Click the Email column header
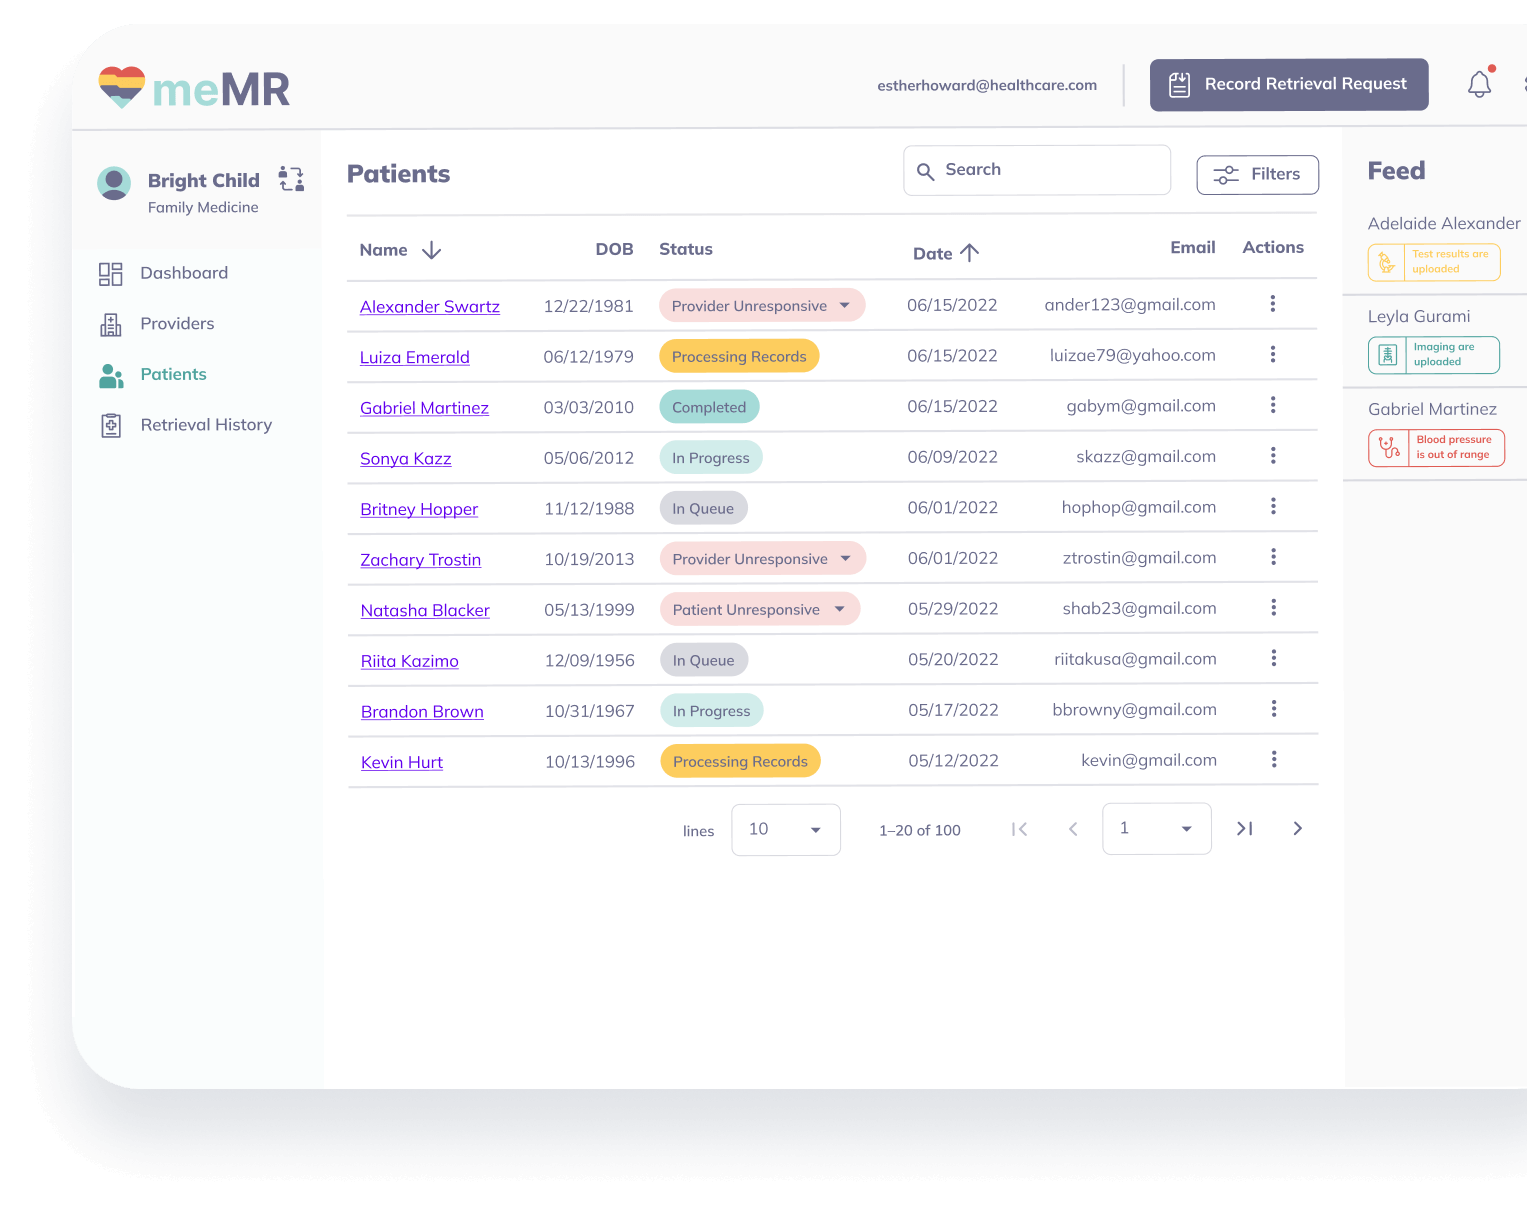The width and height of the screenshot is (1527, 1212). click(1193, 247)
